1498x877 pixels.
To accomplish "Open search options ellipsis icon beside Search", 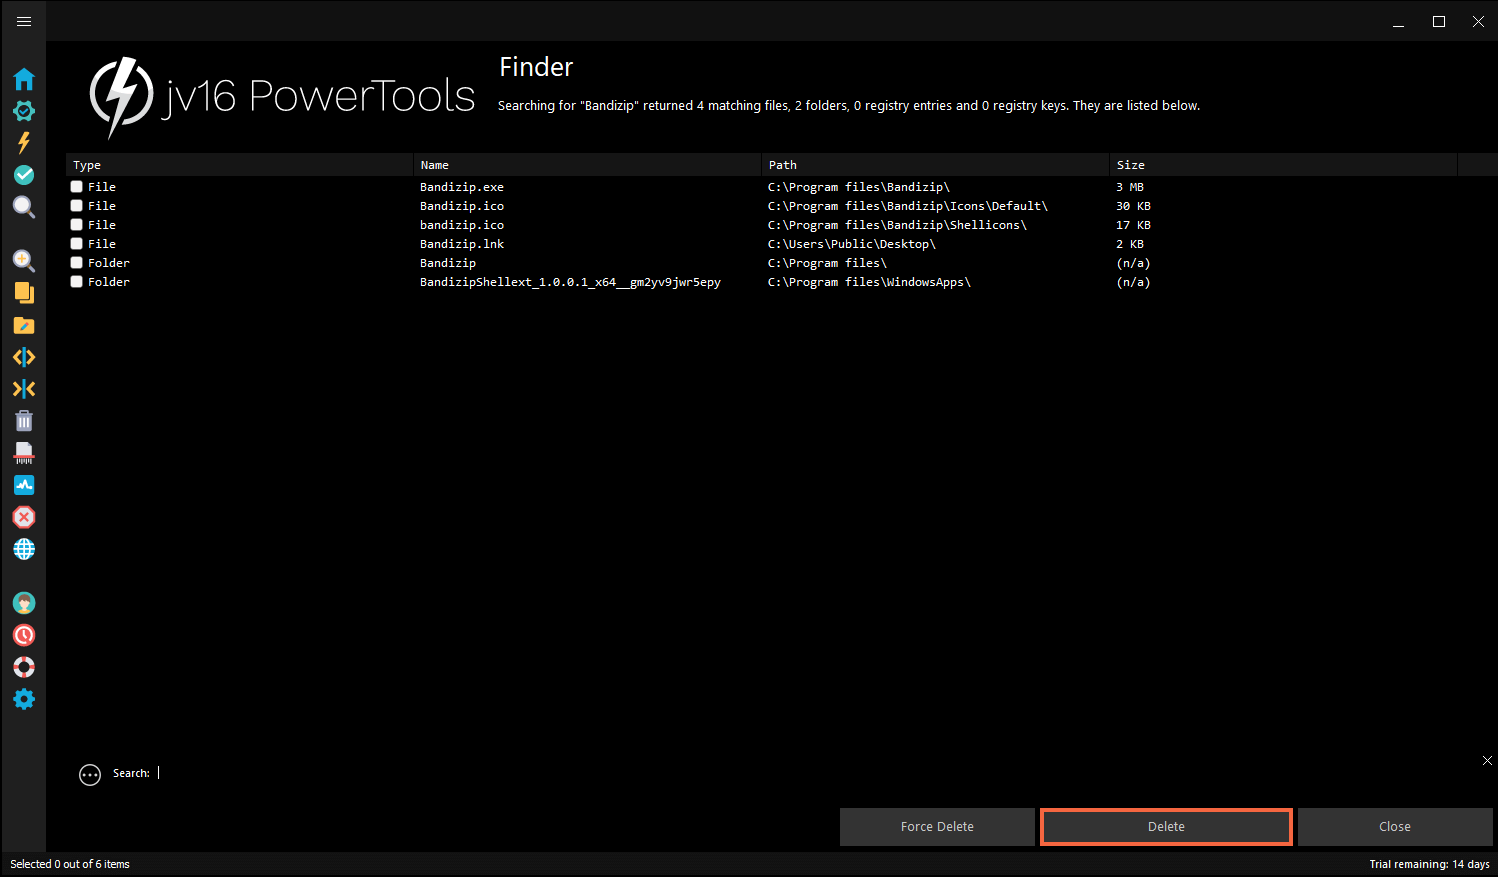I will (x=90, y=775).
